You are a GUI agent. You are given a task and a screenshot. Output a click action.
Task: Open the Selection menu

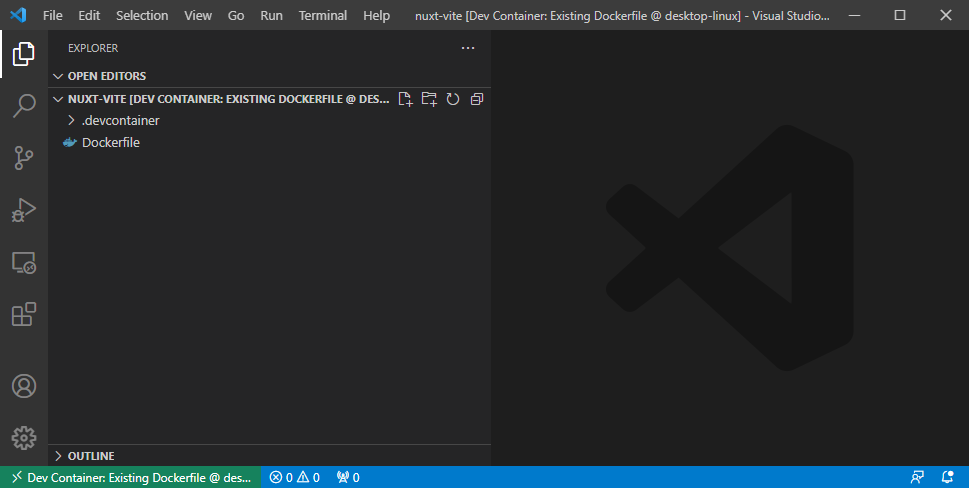pos(142,15)
